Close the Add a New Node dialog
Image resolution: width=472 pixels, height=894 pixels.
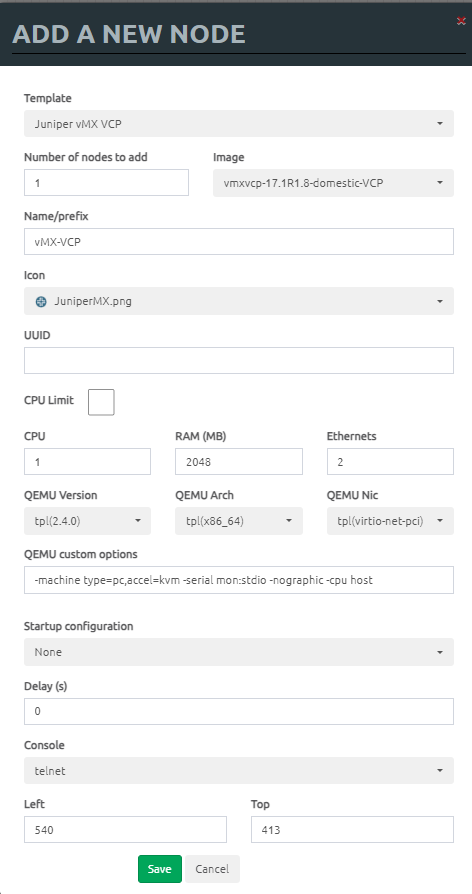461,21
